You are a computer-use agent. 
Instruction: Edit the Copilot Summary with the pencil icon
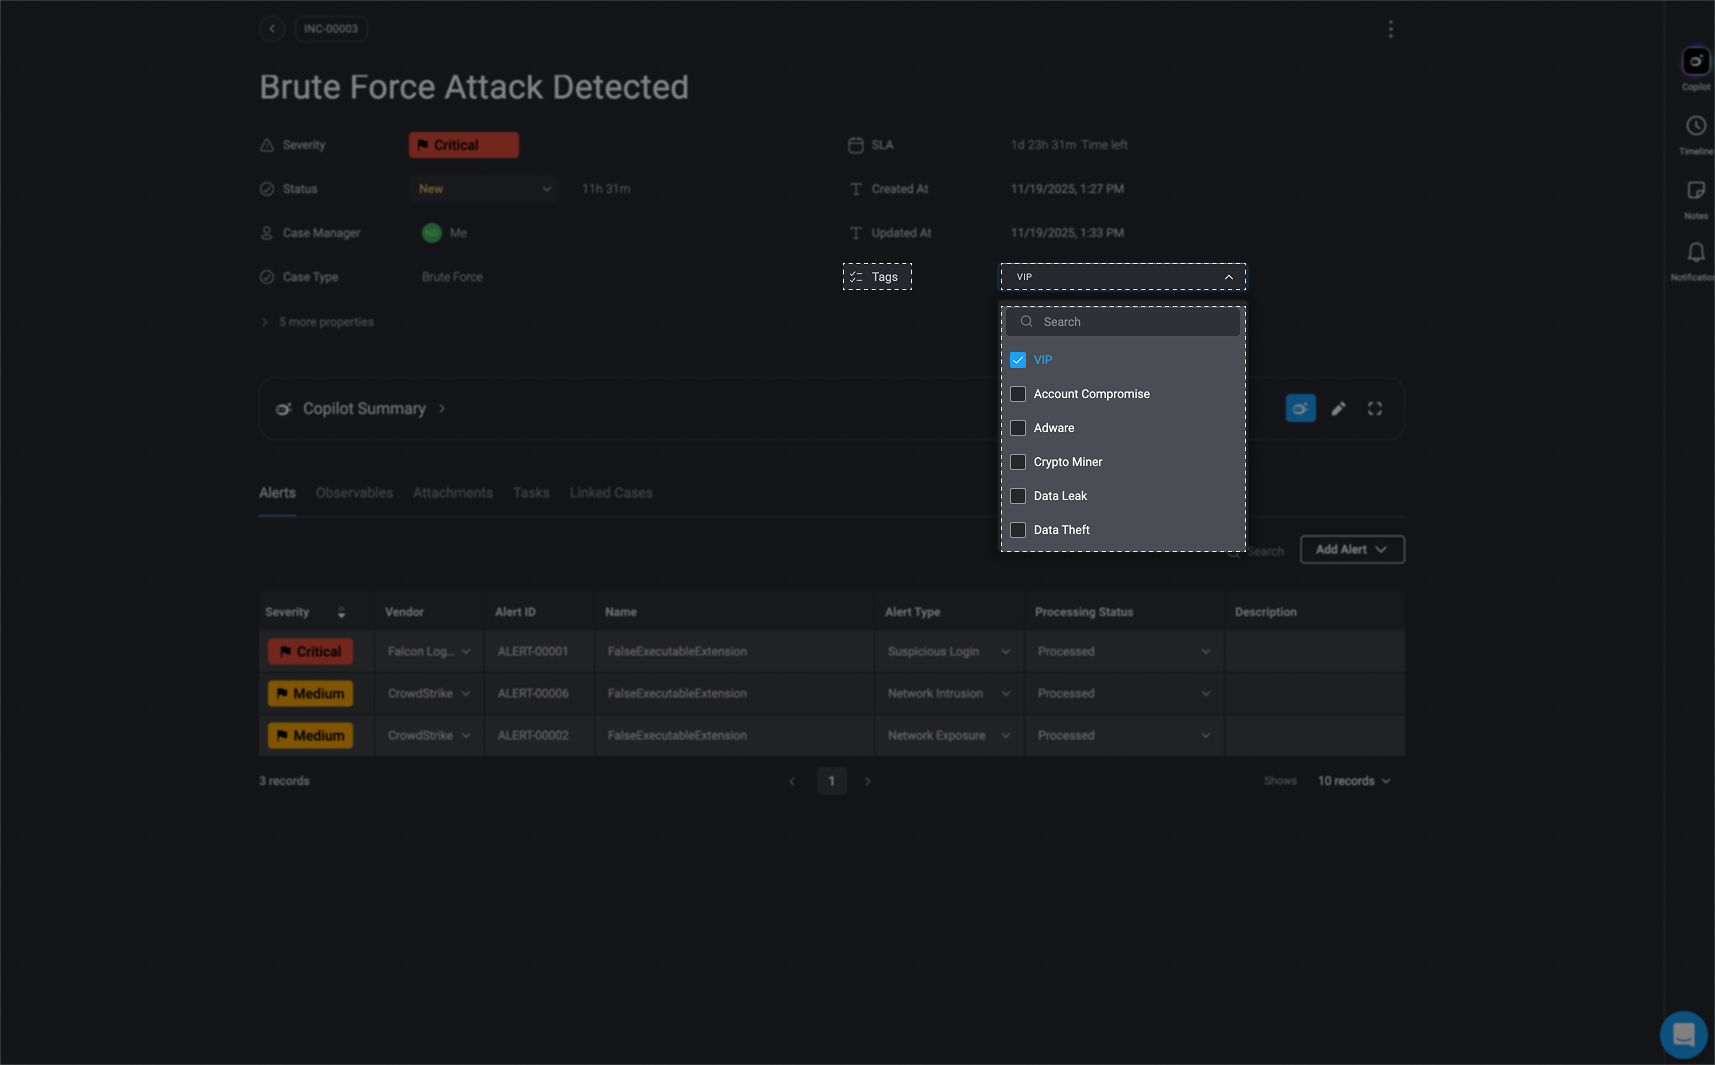(x=1338, y=408)
